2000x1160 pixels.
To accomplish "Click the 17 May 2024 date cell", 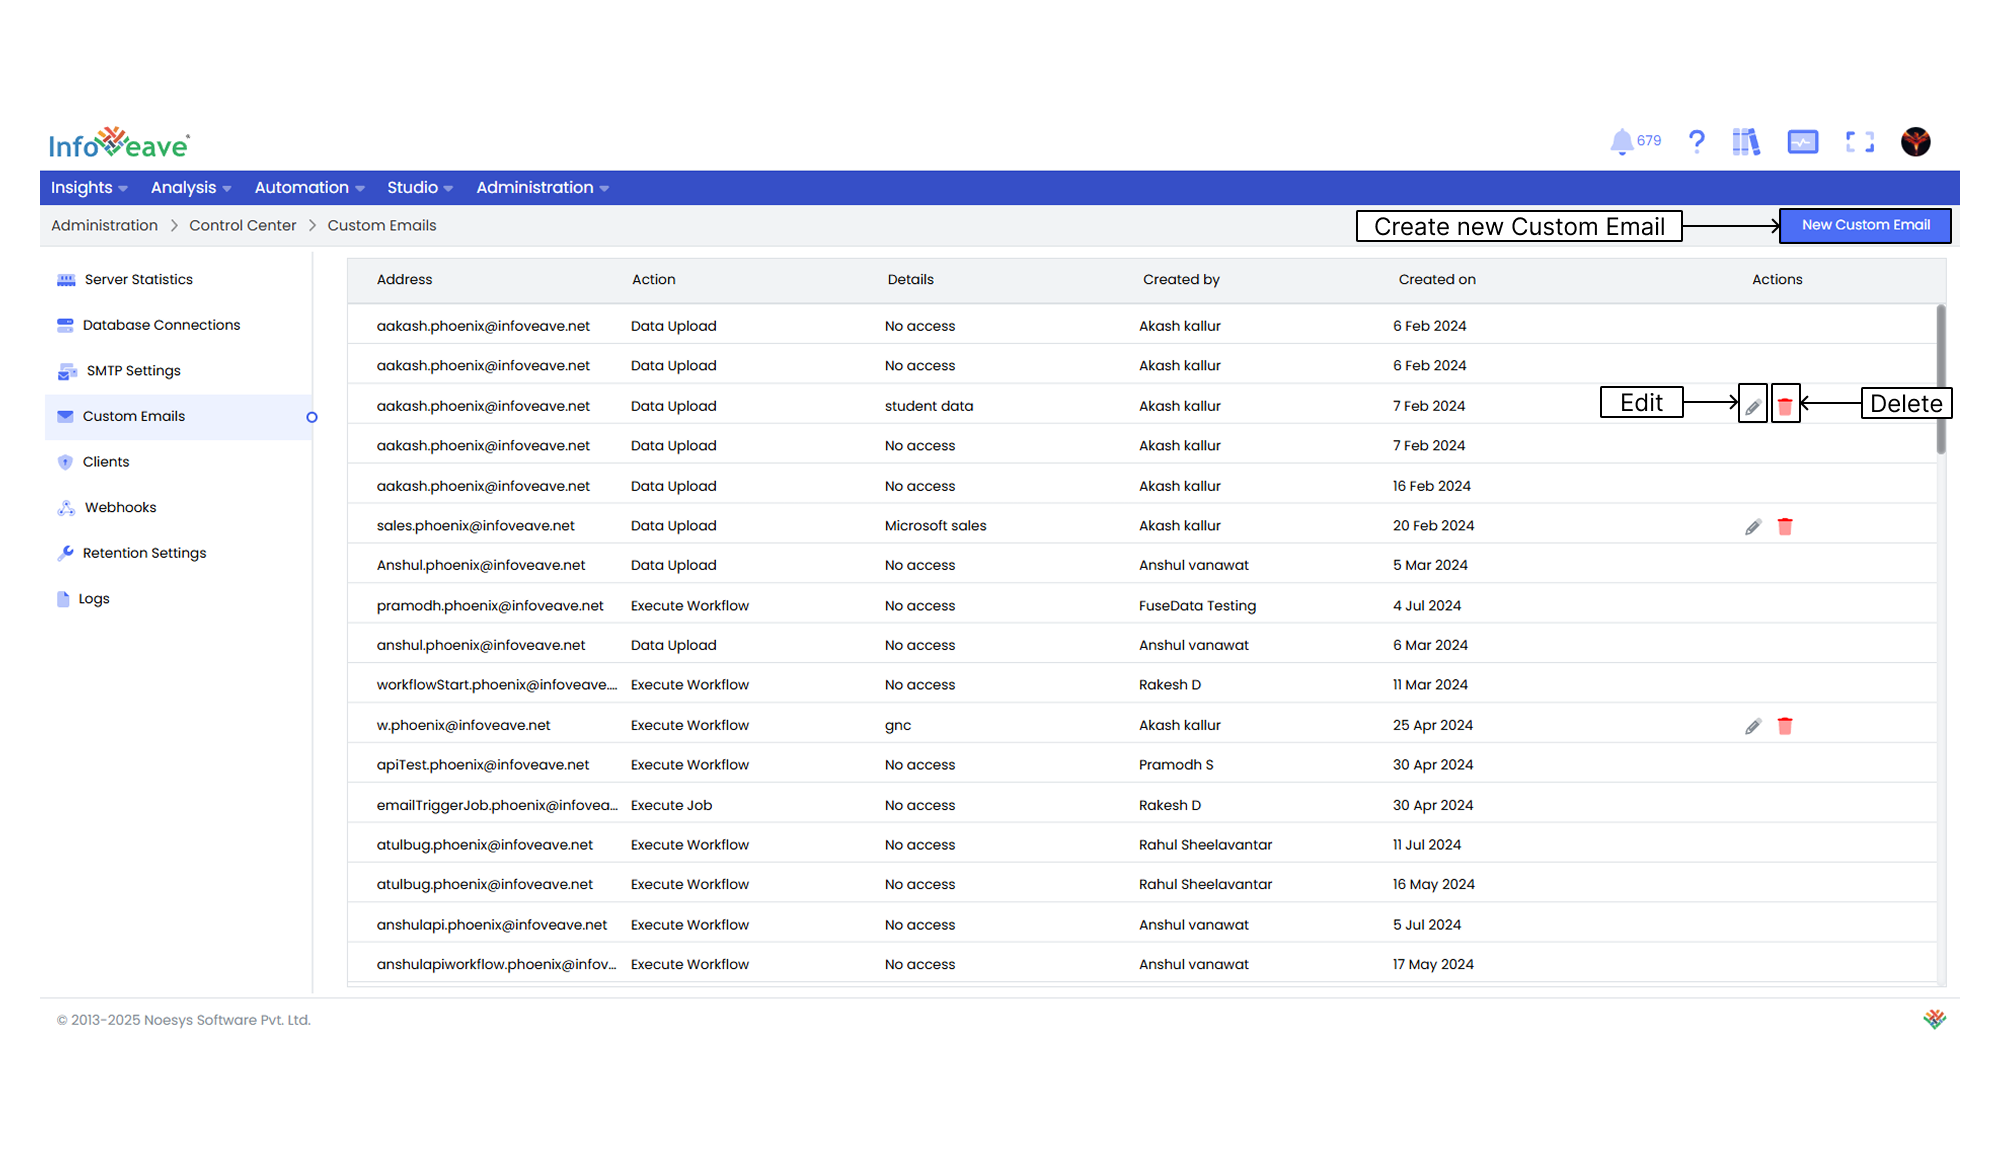I will click(x=1433, y=965).
